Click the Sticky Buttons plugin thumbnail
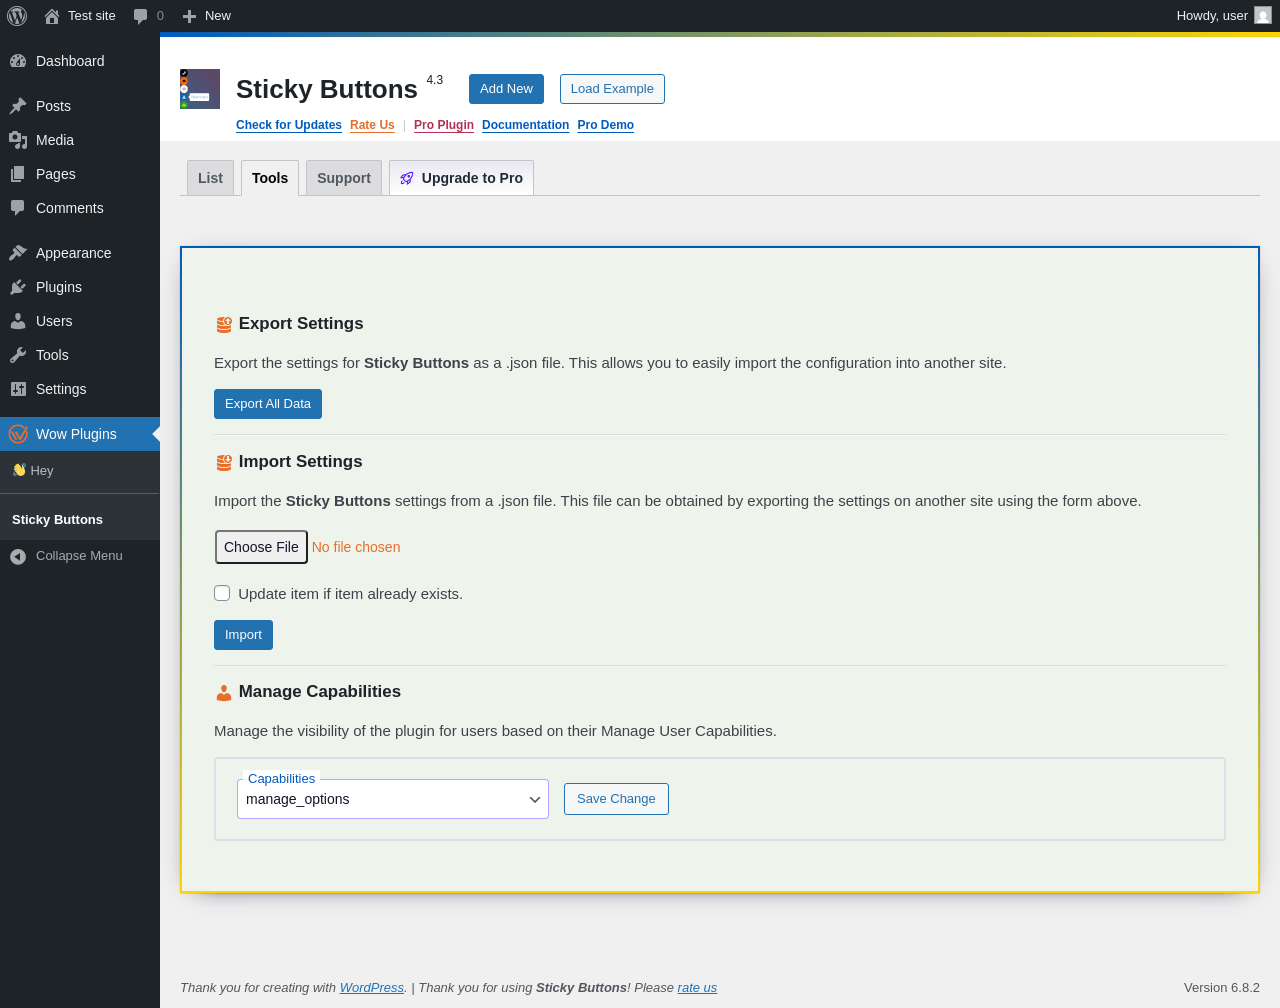This screenshot has width=1280, height=1008. pyautogui.click(x=200, y=89)
